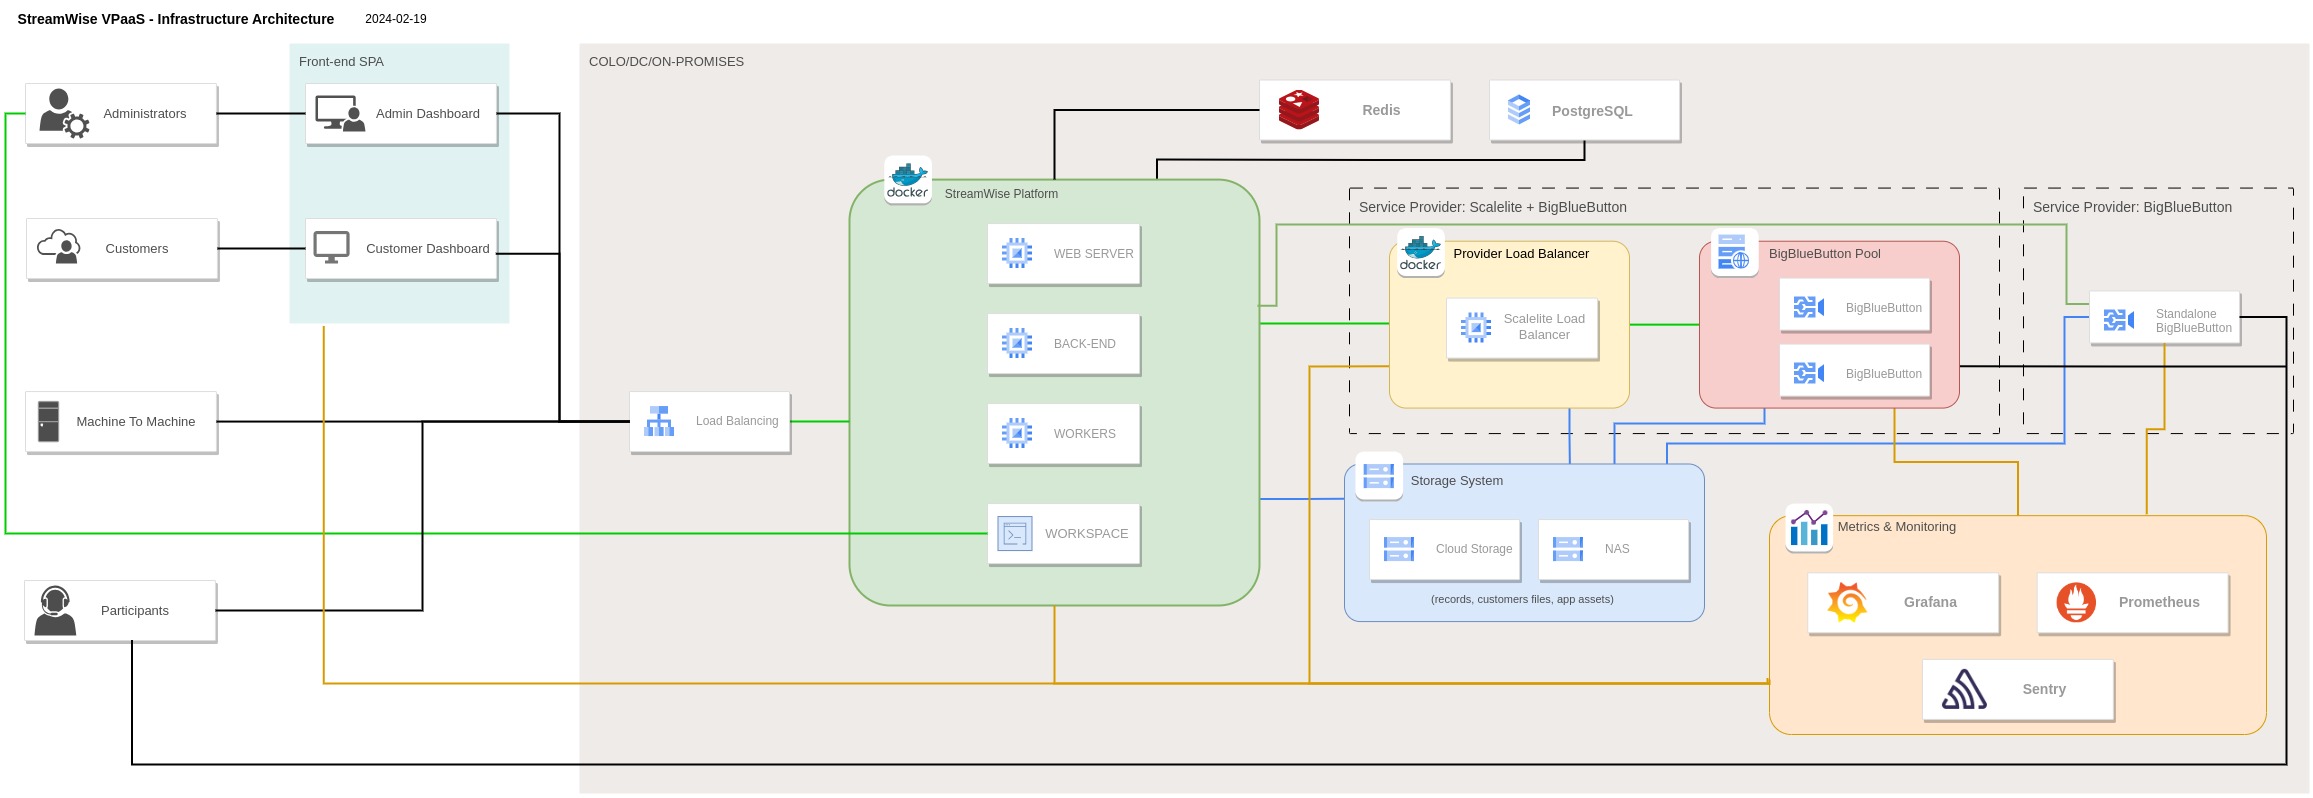Screen dimensions: 2313x798
Task: Click the Sentry logo icon
Action: 1964,689
